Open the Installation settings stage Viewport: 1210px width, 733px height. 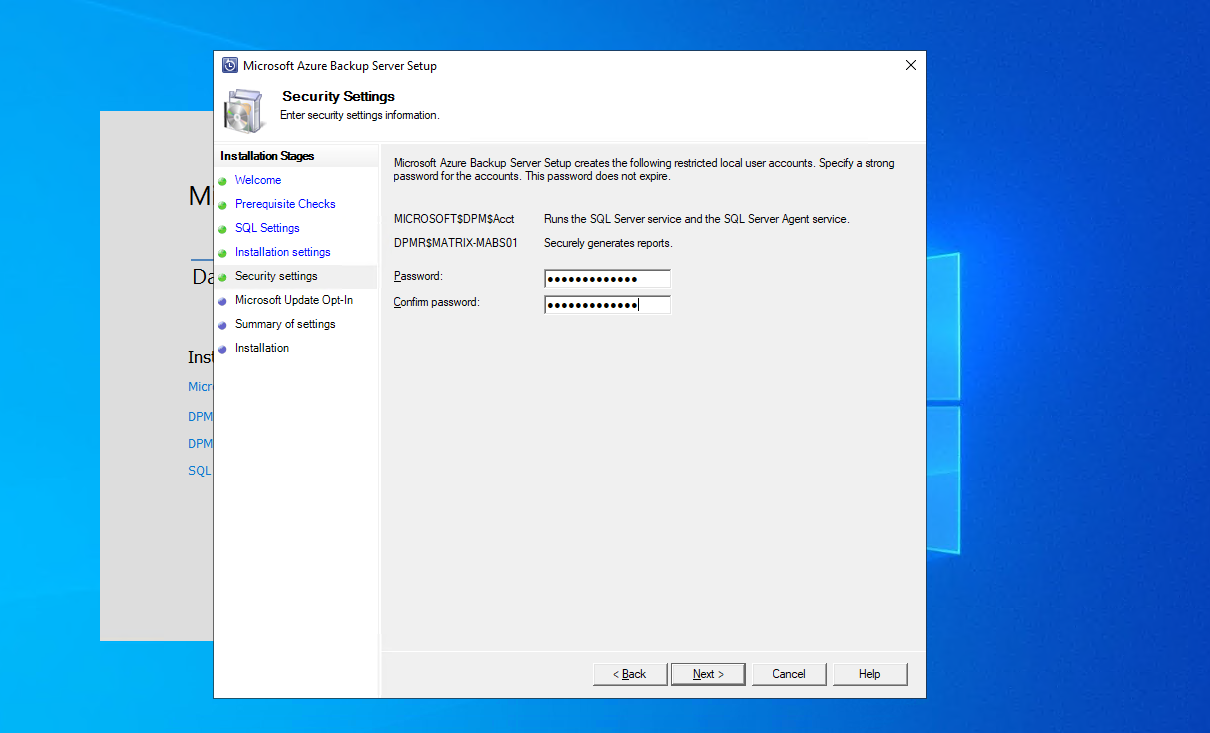point(282,252)
